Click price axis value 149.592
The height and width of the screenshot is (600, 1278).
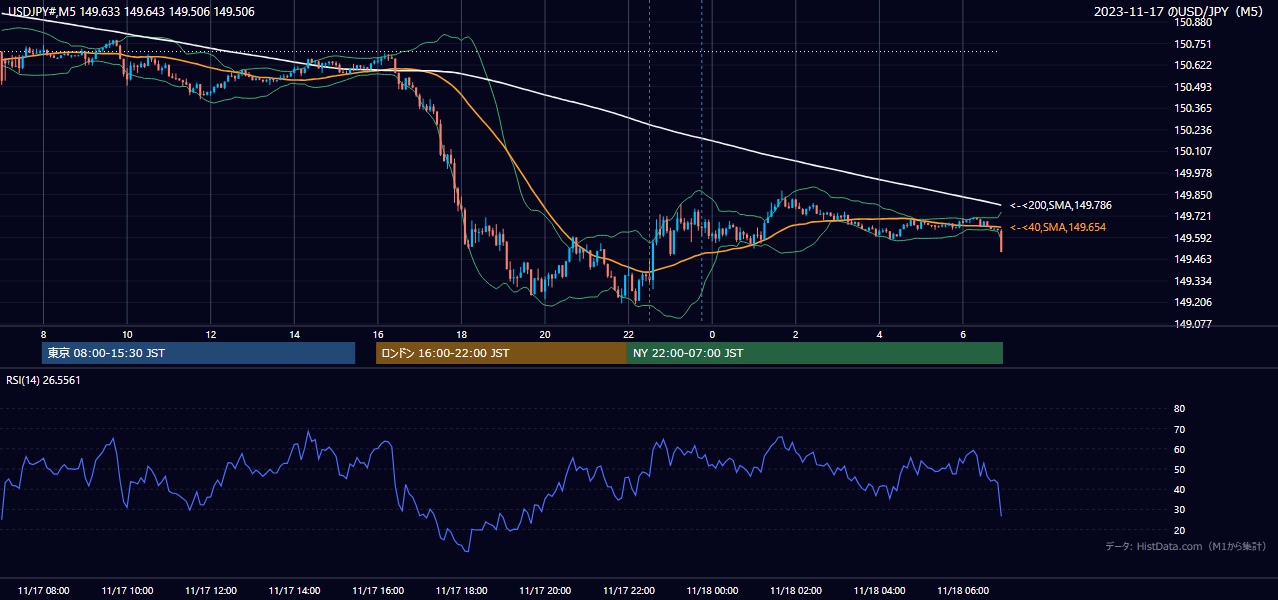coord(1192,238)
